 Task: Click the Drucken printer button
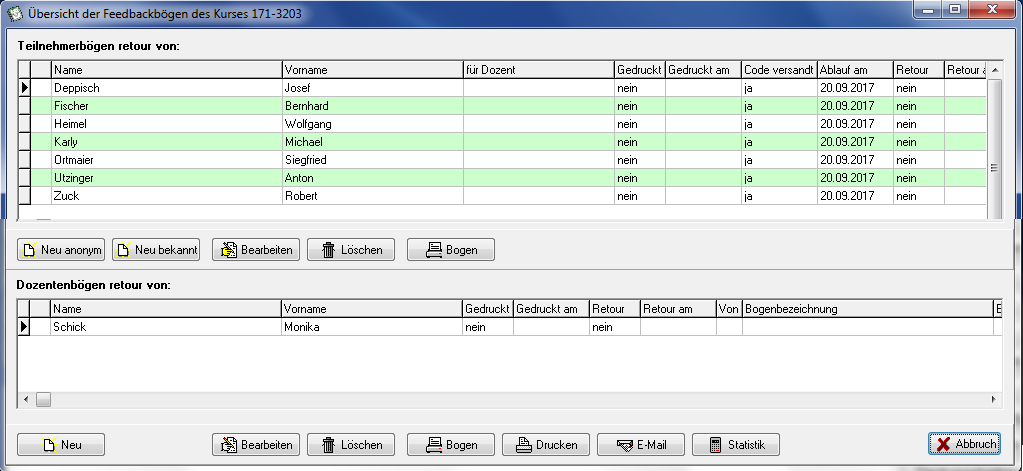click(x=546, y=445)
